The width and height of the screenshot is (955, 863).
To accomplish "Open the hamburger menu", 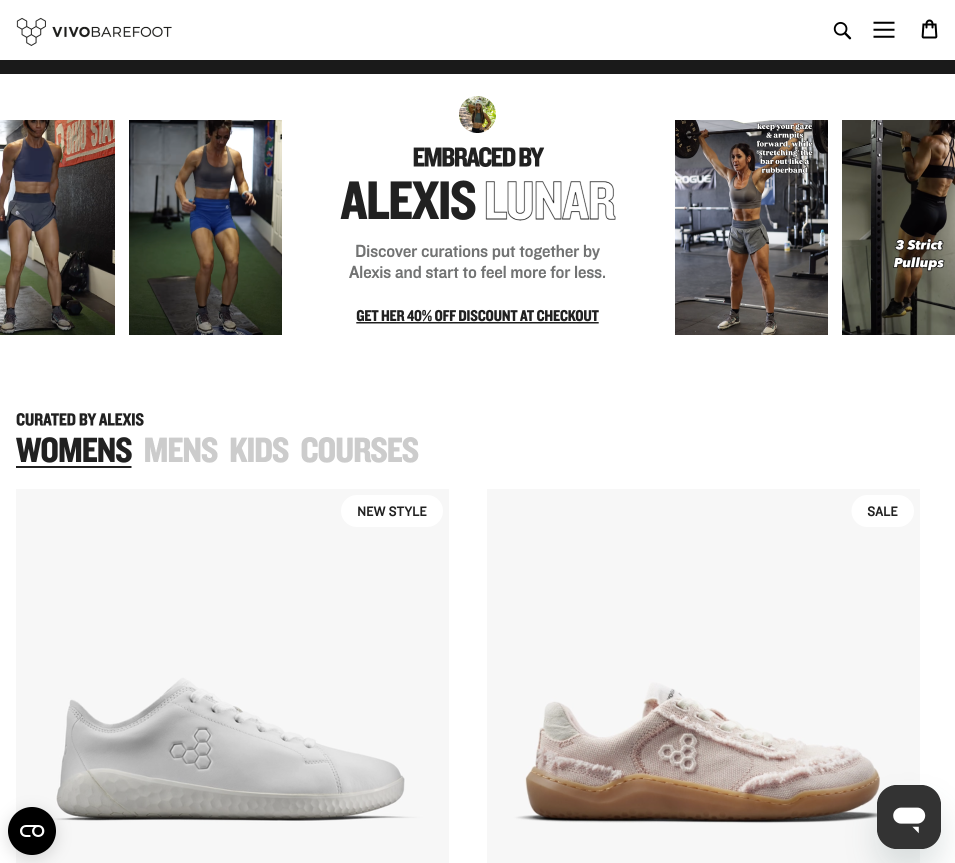I will 884,30.
